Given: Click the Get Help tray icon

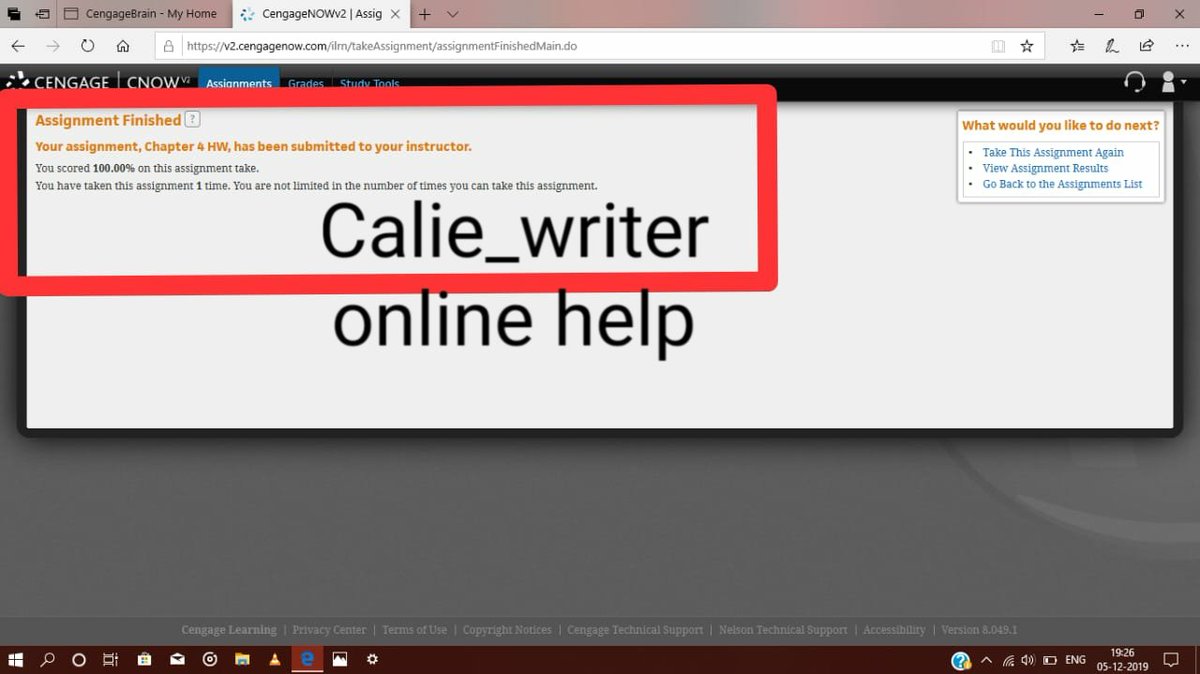Looking at the screenshot, I should tap(961, 660).
